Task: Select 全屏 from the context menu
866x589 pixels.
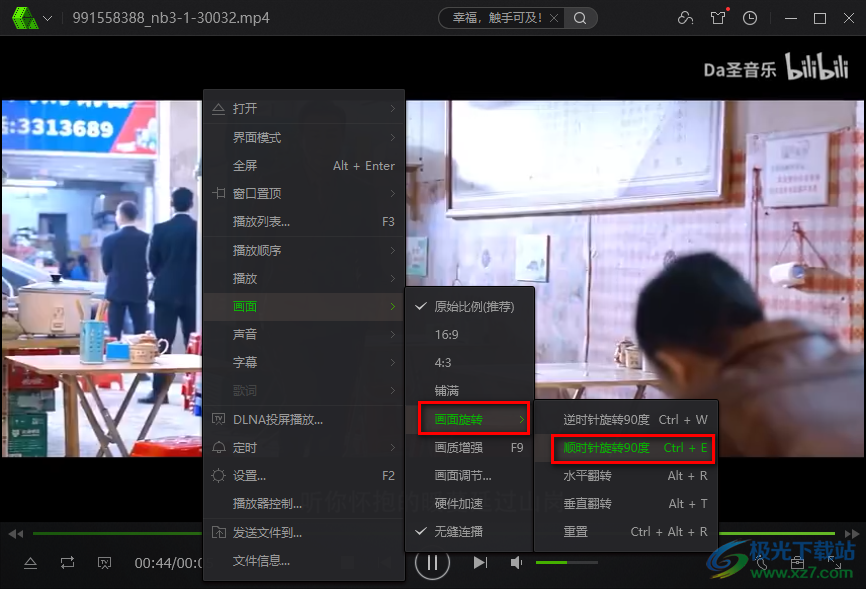Action: pyautogui.click(x=304, y=165)
